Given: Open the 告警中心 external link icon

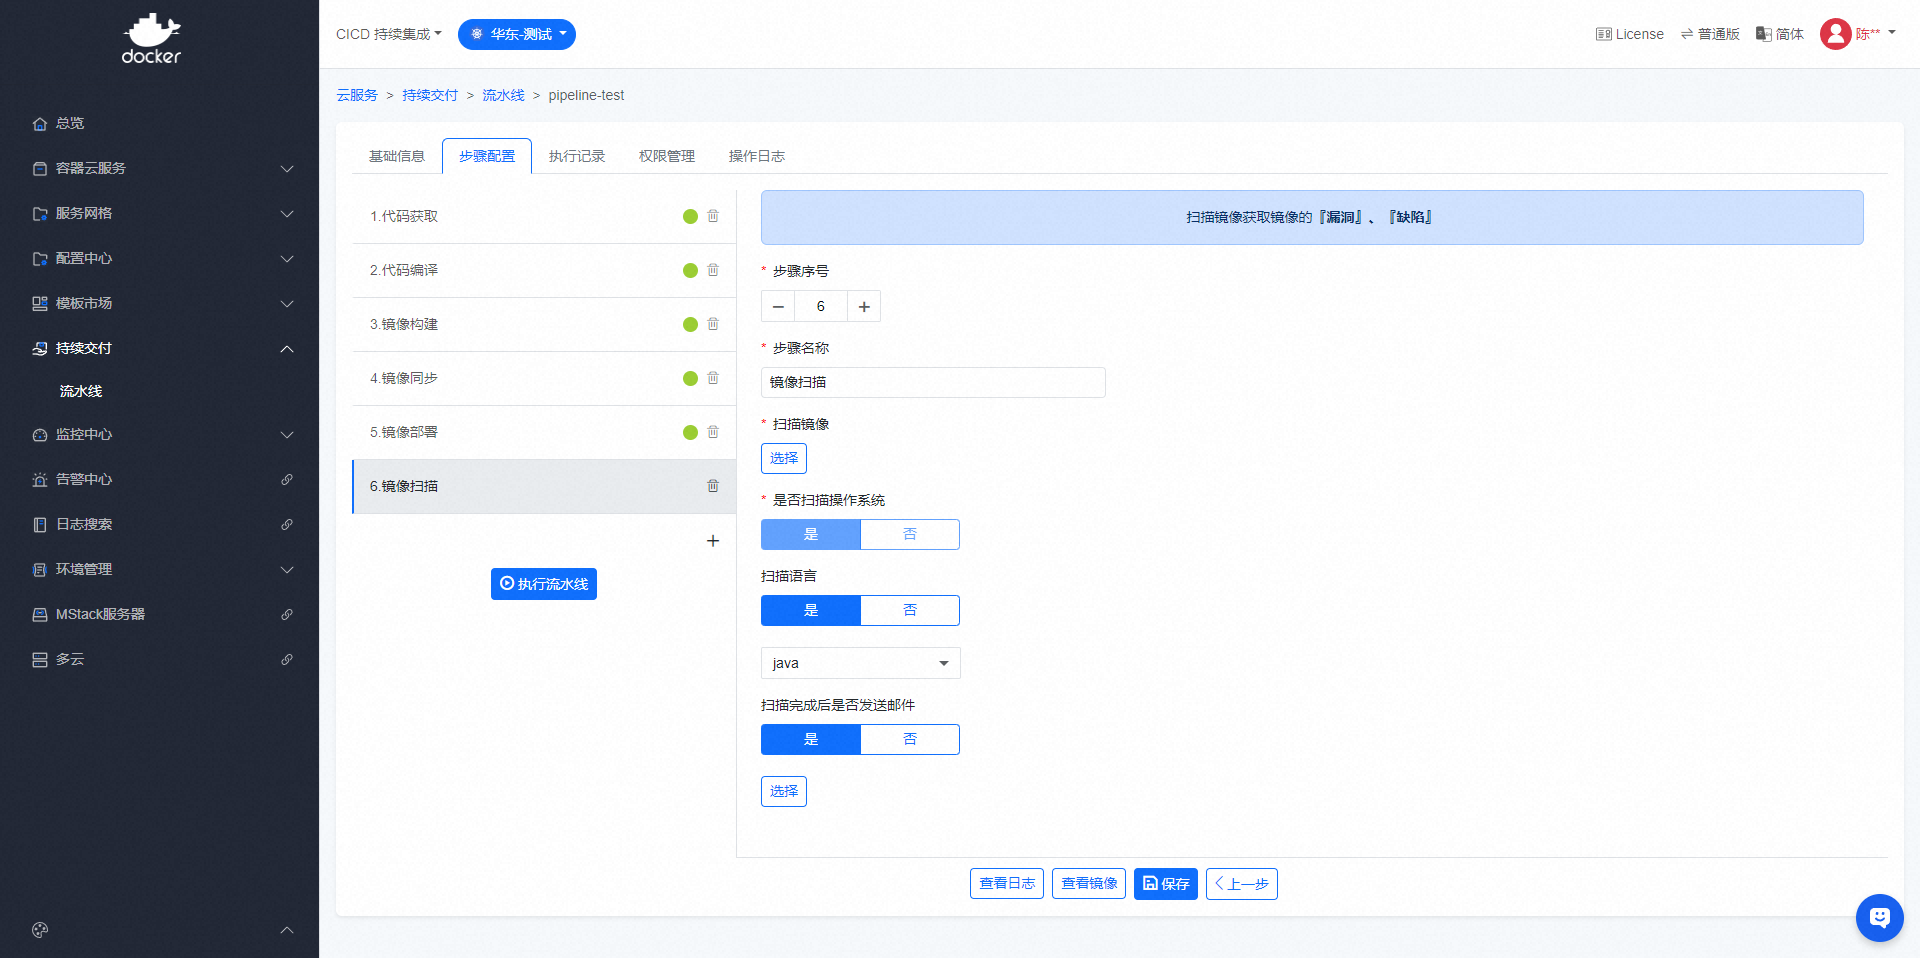Looking at the screenshot, I should (287, 480).
